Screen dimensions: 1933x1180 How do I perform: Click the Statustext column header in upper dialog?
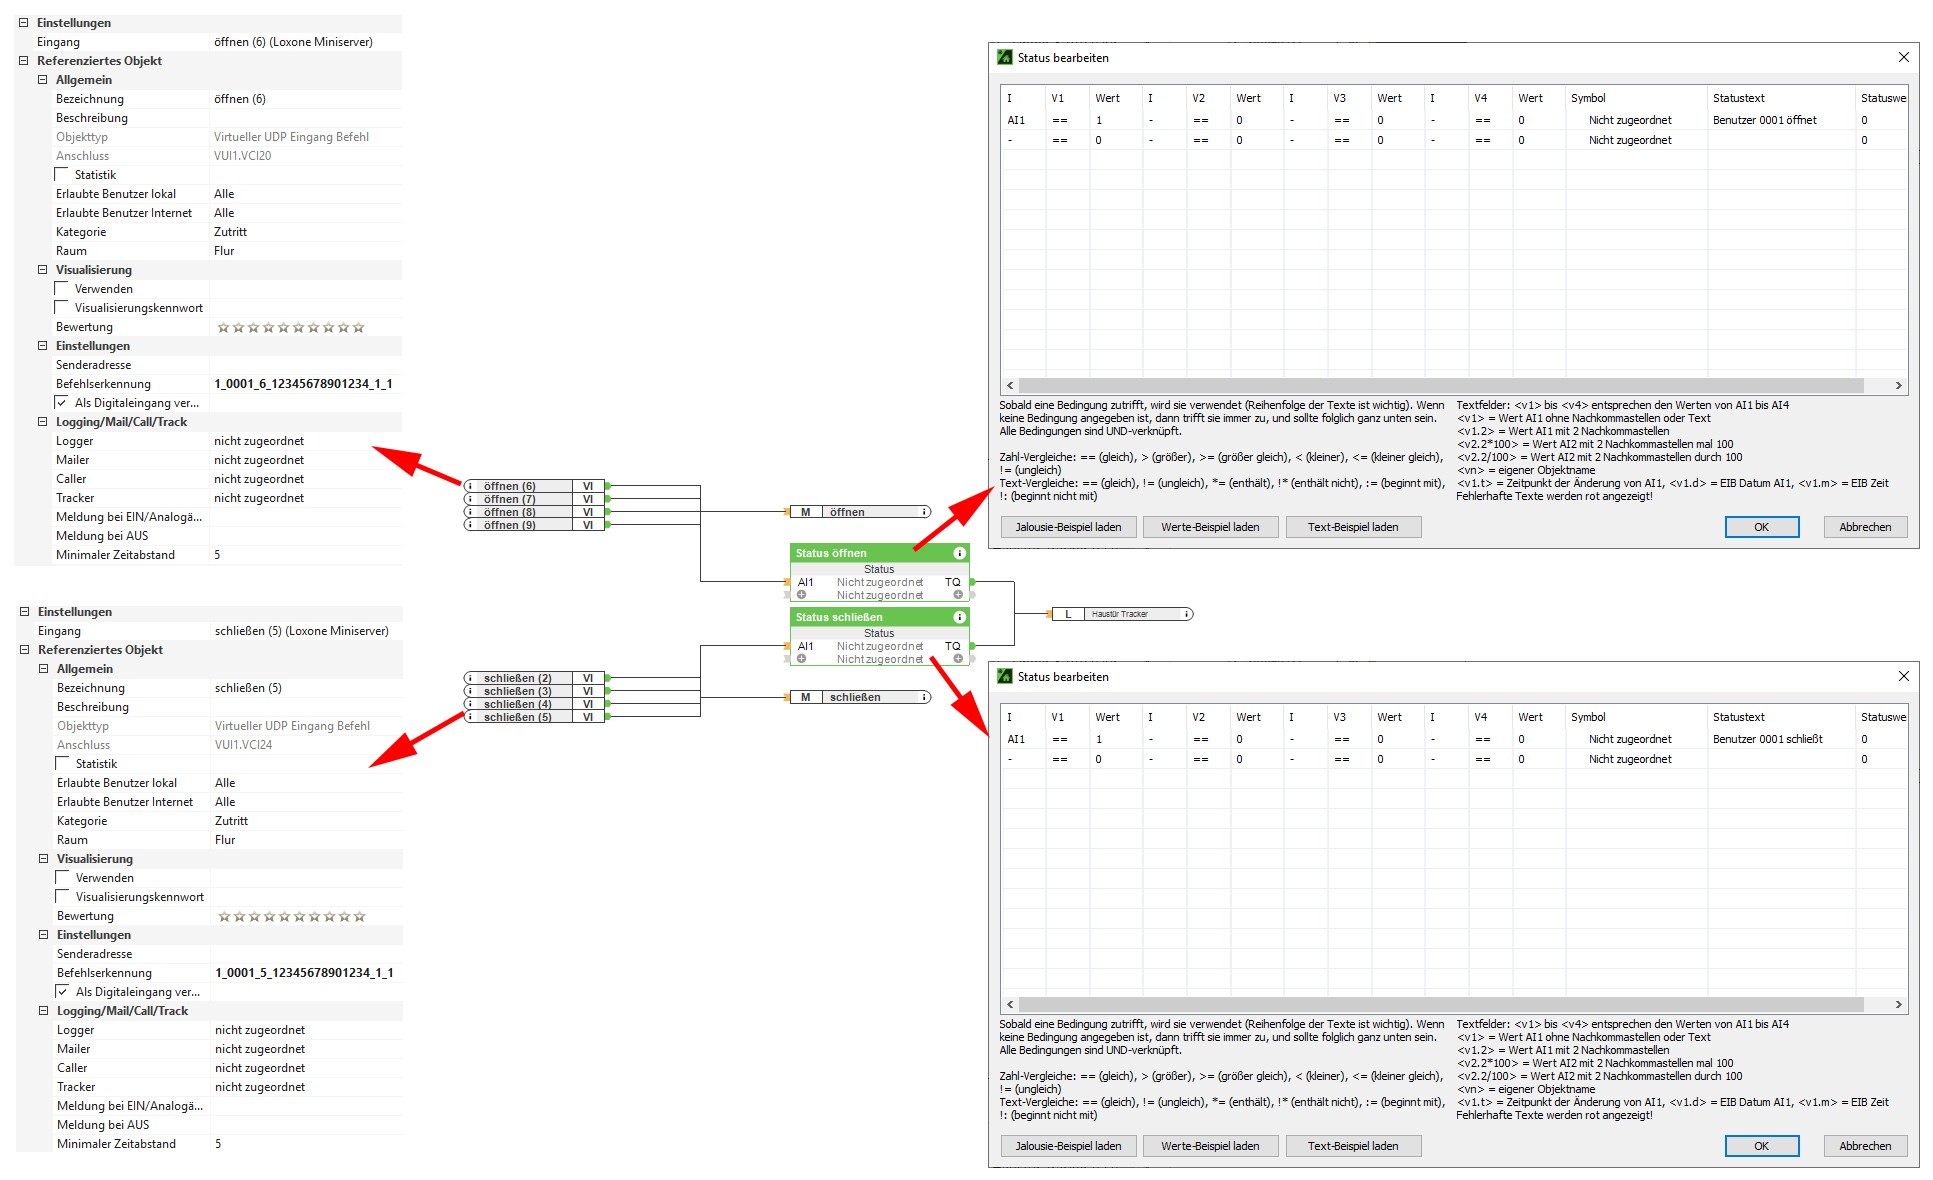click(x=1738, y=98)
